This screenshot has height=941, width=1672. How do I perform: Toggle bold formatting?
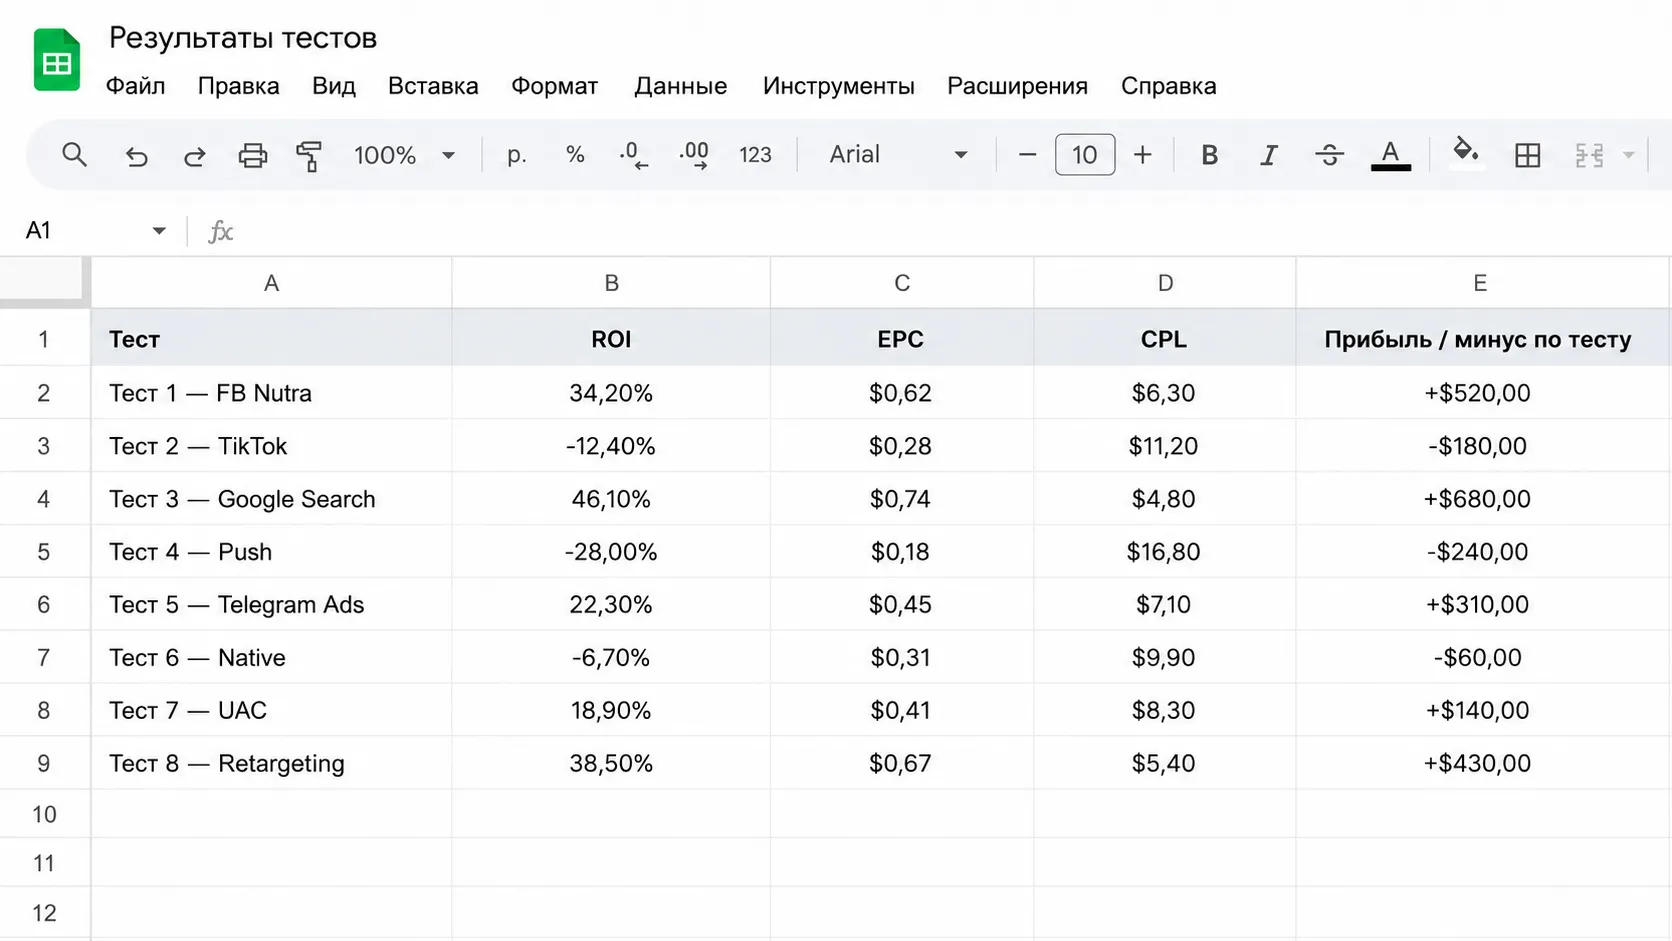(1209, 155)
